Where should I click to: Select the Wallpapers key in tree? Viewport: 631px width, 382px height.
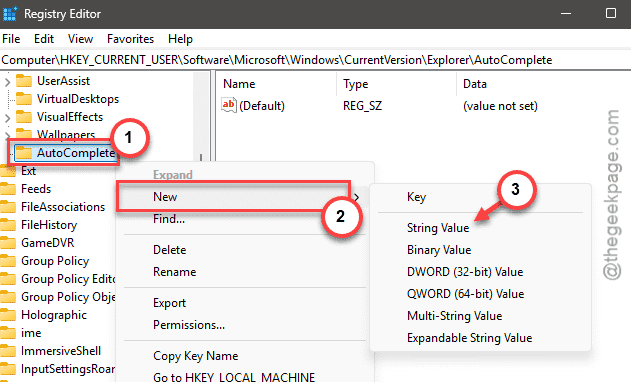point(66,134)
